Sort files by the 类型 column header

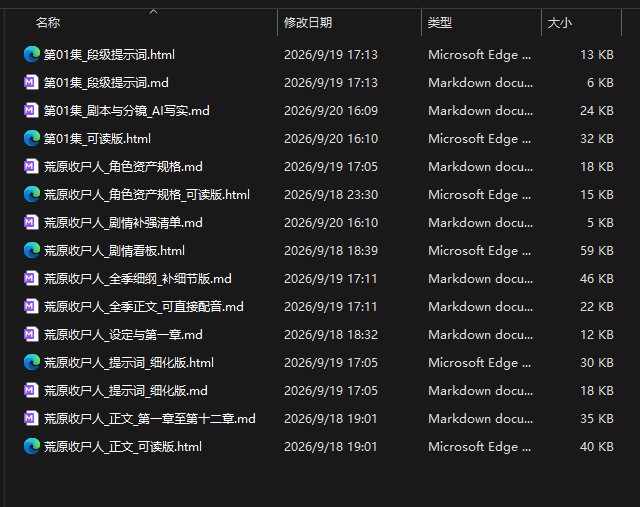pos(440,22)
